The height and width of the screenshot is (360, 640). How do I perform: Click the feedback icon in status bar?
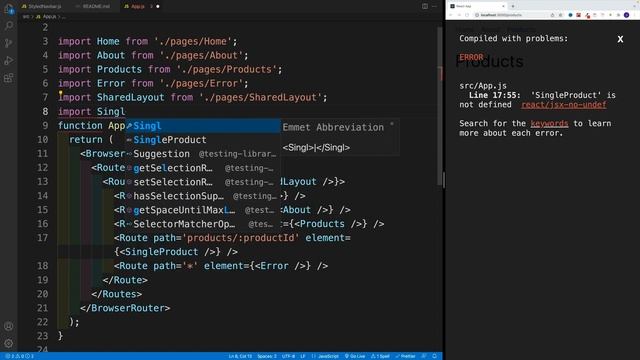click(x=424, y=356)
